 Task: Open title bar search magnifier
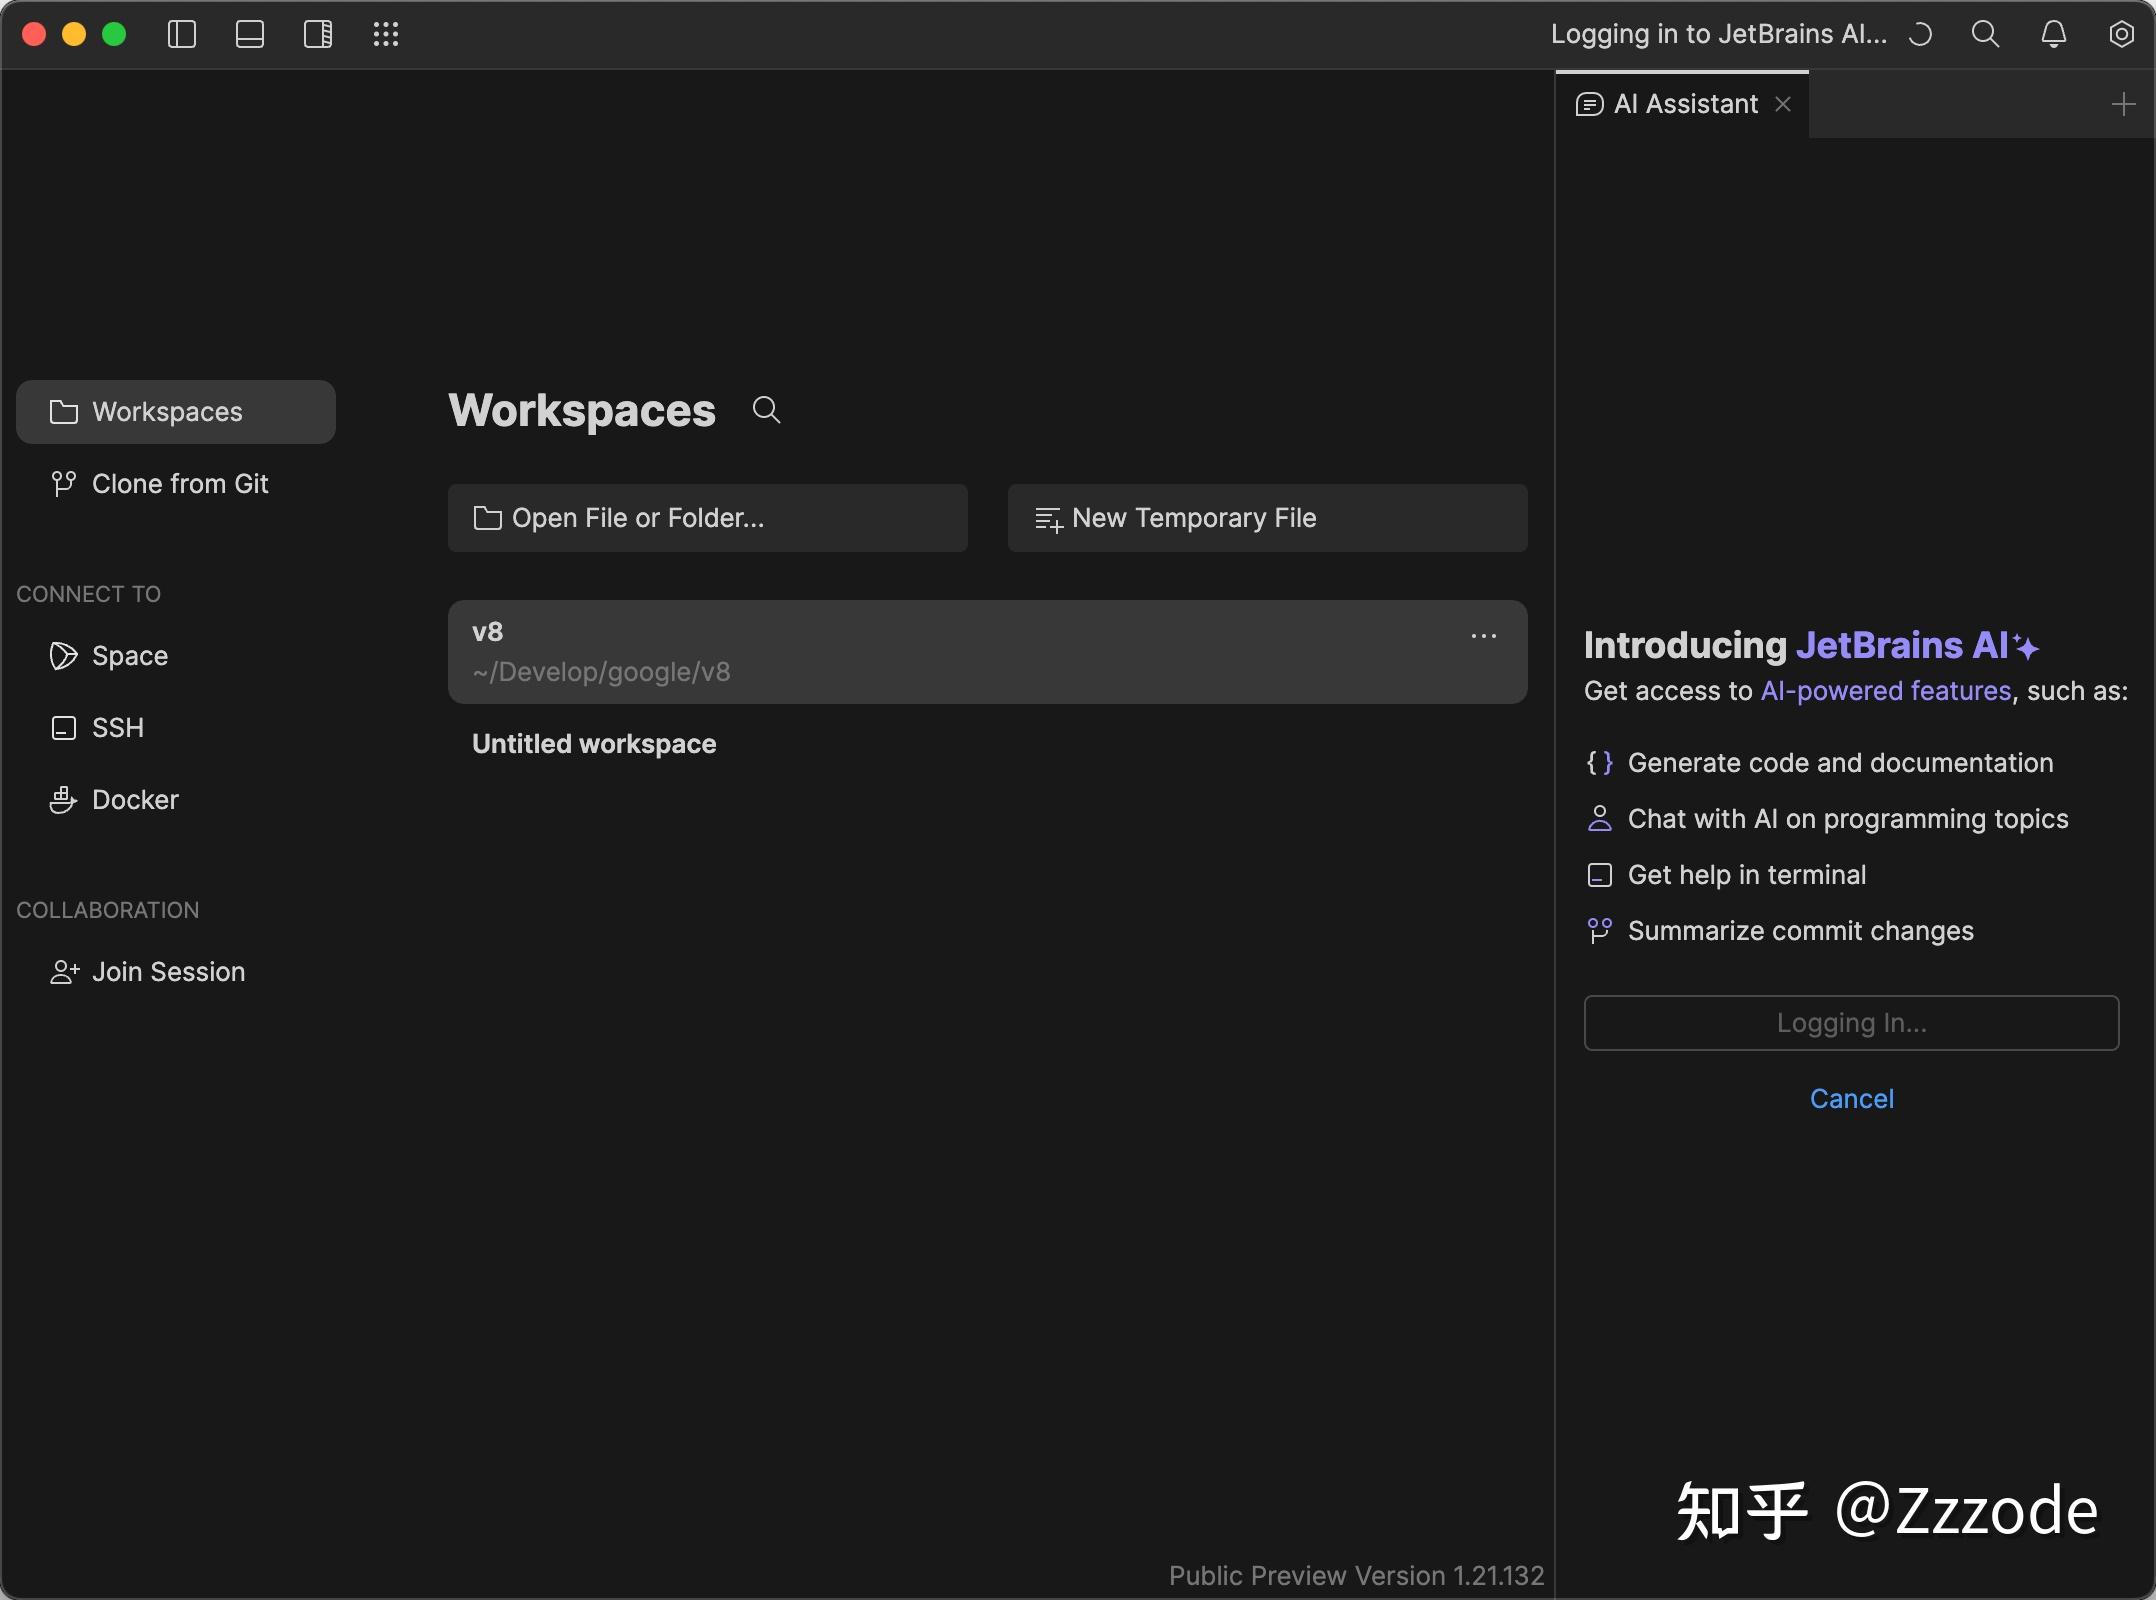pyautogui.click(x=1986, y=33)
